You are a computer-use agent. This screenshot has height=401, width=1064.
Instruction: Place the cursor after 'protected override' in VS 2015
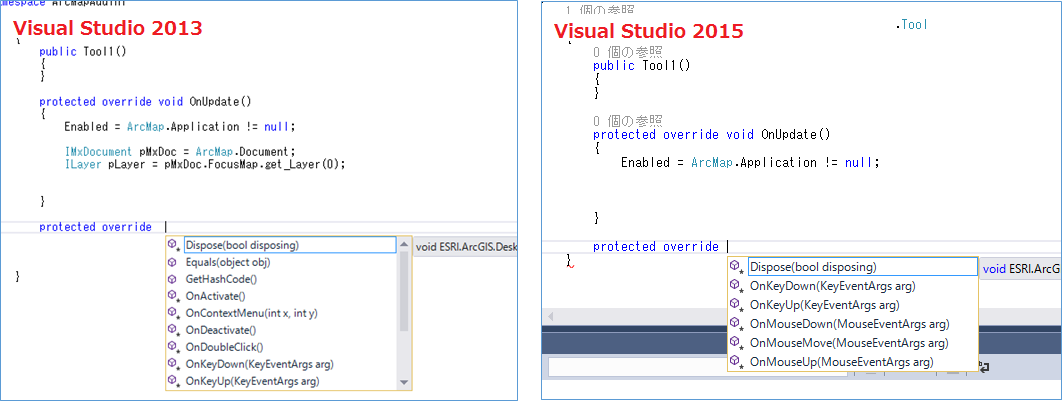[x=727, y=246]
